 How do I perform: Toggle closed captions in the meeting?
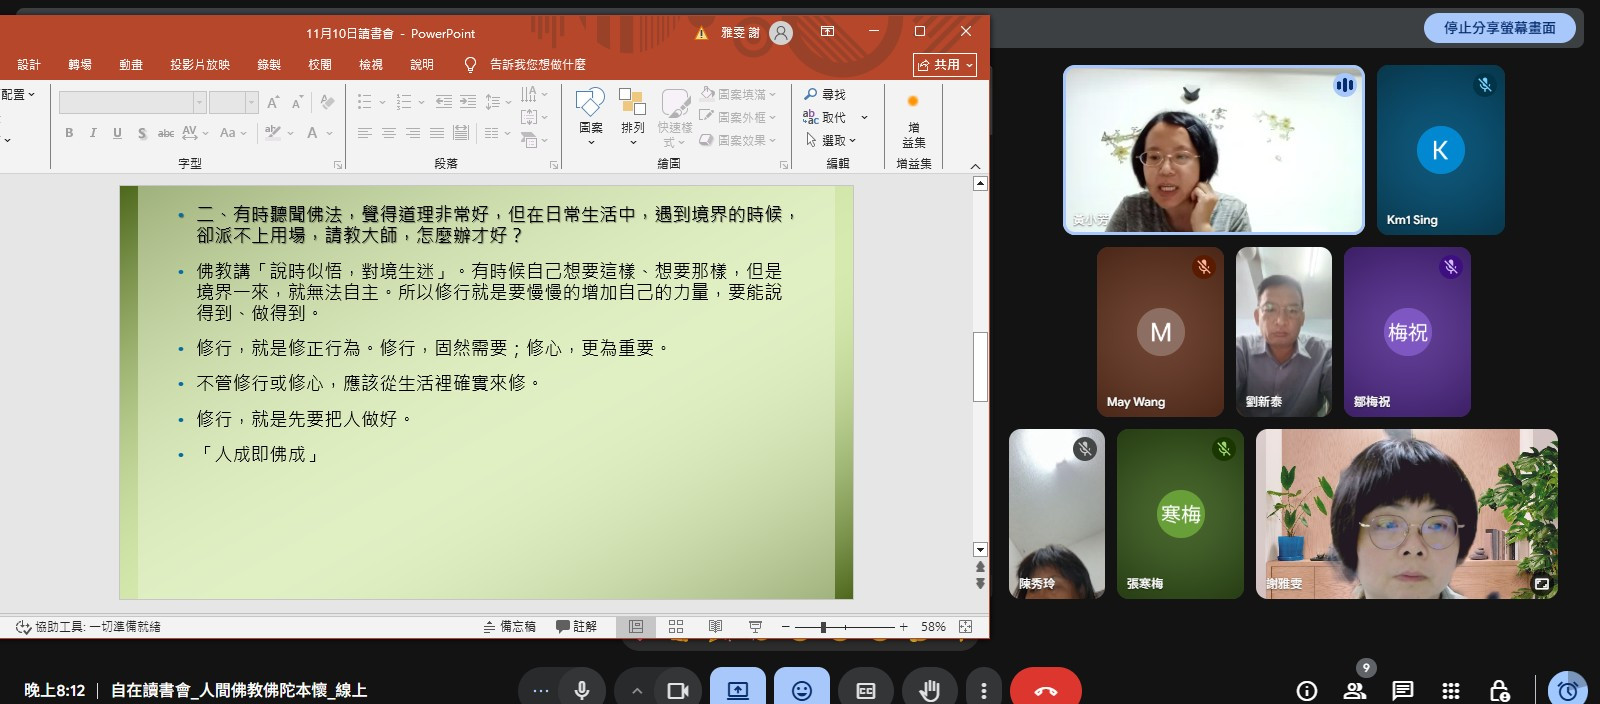pos(865,690)
